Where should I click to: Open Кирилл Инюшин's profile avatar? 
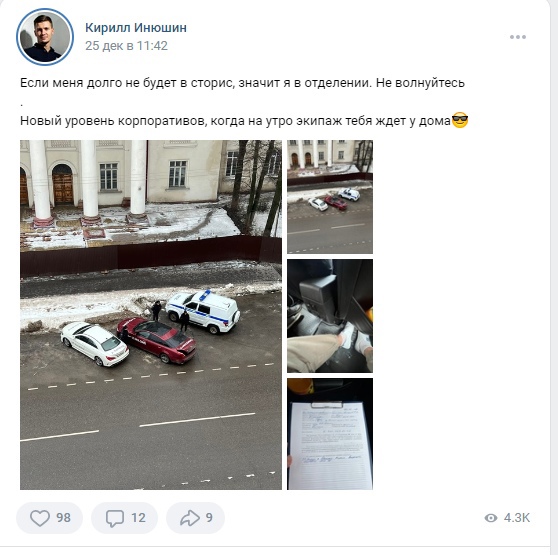click(45, 37)
